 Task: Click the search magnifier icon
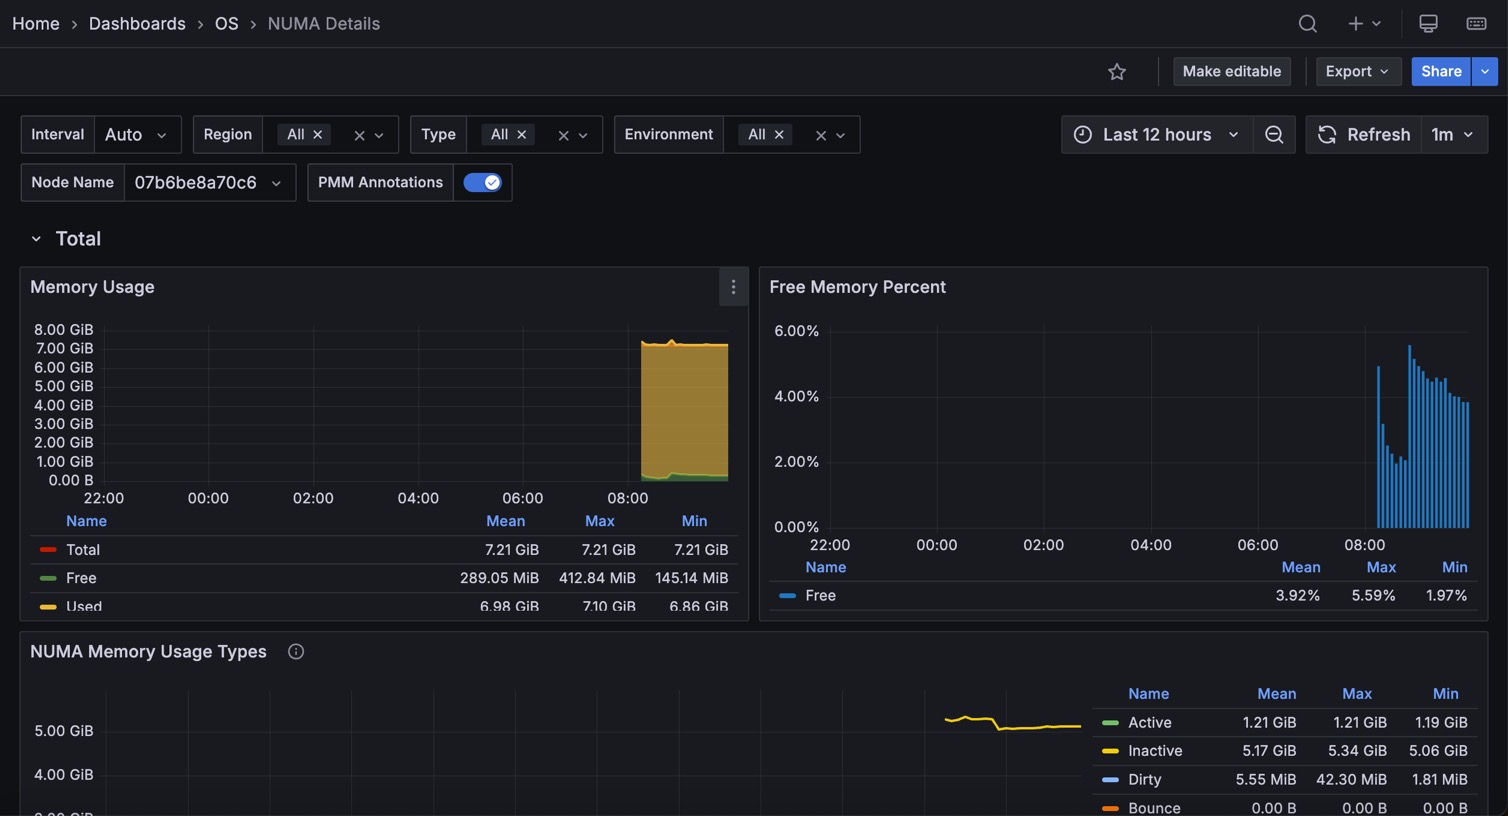[x=1307, y=23]
